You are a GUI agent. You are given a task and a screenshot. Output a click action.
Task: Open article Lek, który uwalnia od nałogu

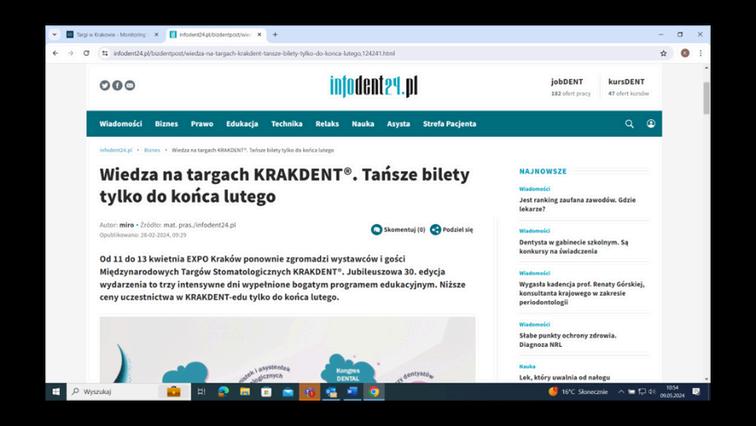coord(565,377)
